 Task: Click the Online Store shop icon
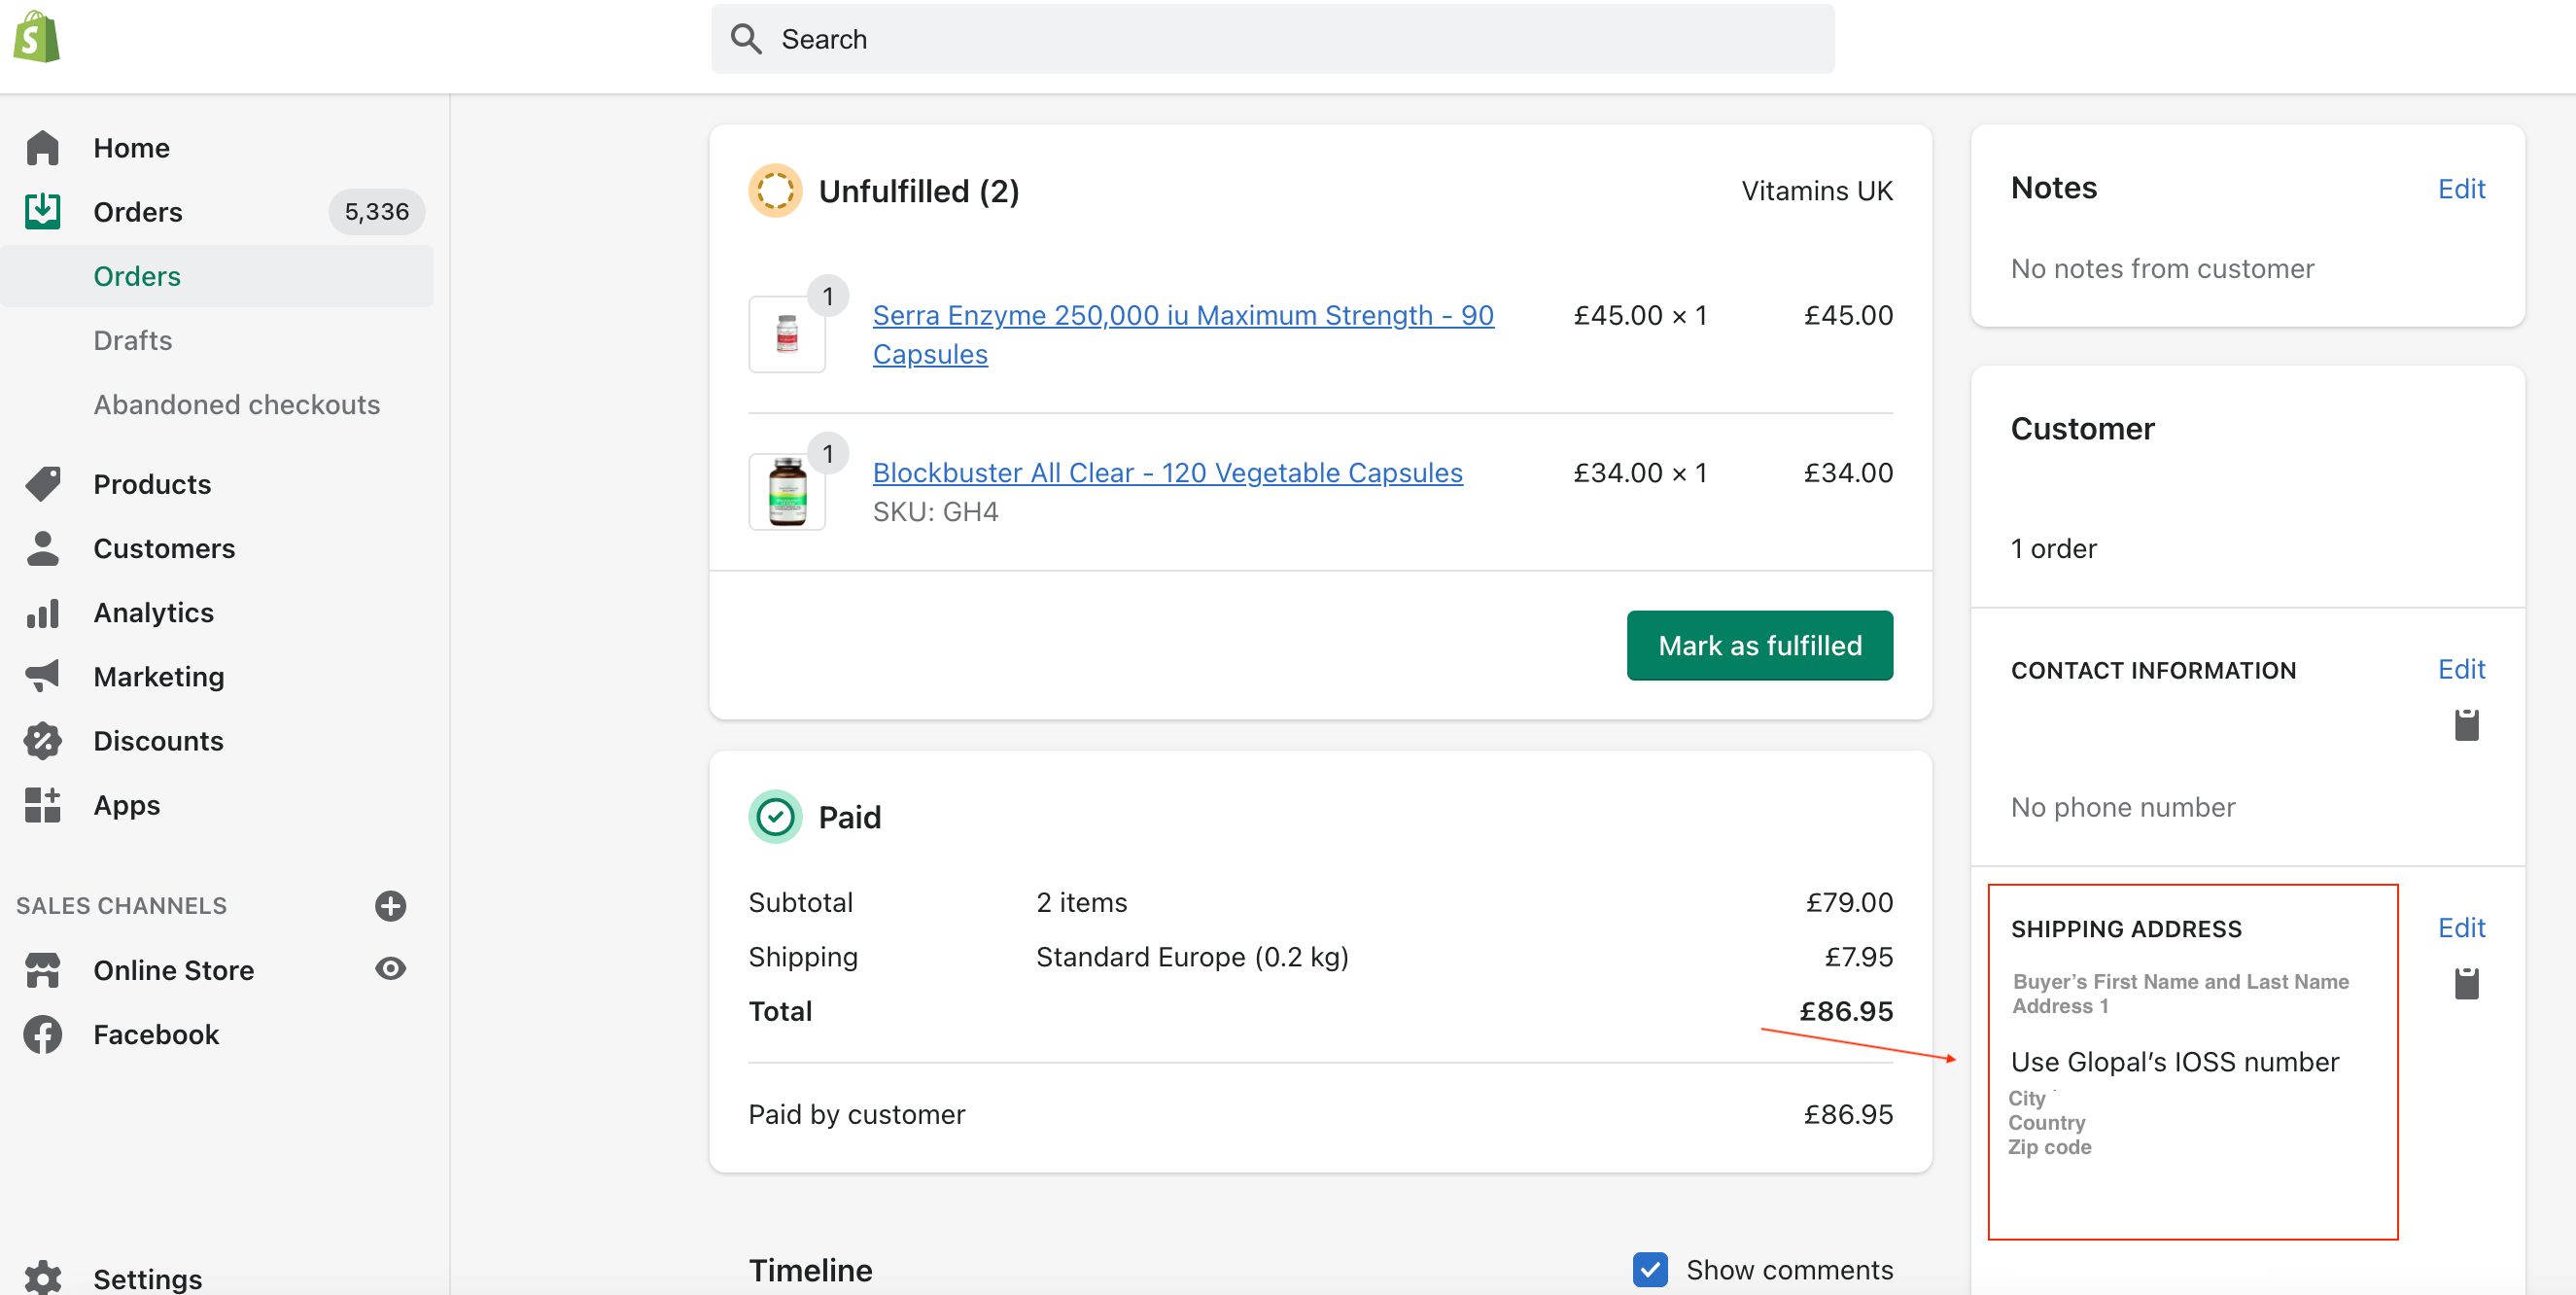tap(43, 970)
